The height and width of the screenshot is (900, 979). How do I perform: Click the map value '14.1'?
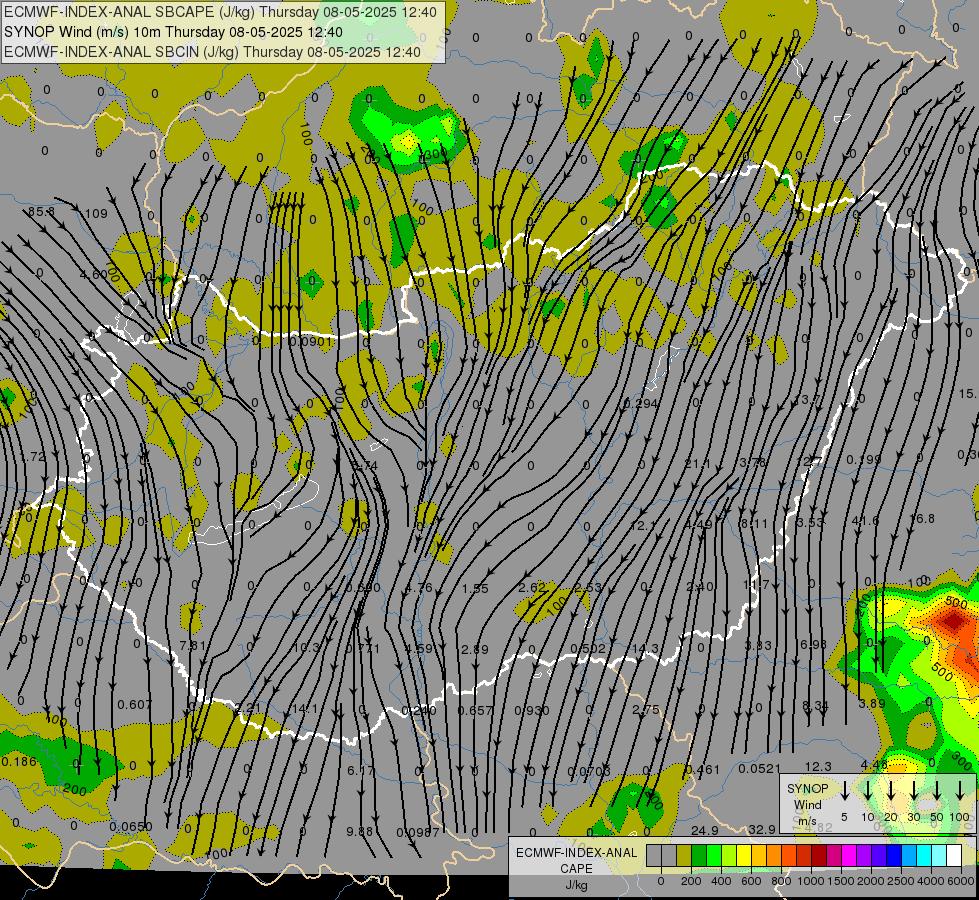click(305, 709)
